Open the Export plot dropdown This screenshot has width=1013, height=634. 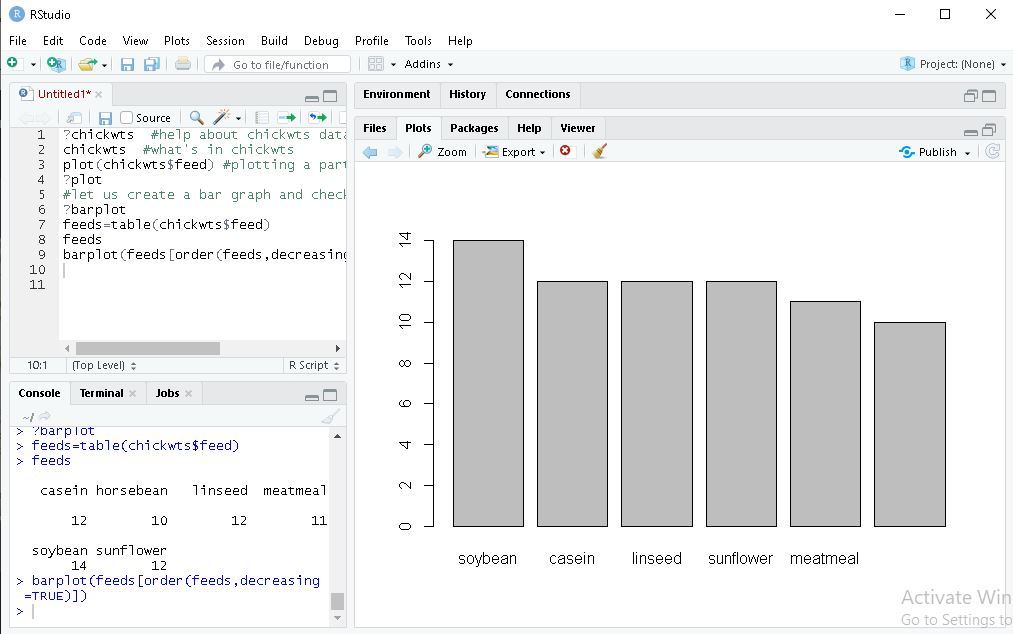[x=513, y=151]
